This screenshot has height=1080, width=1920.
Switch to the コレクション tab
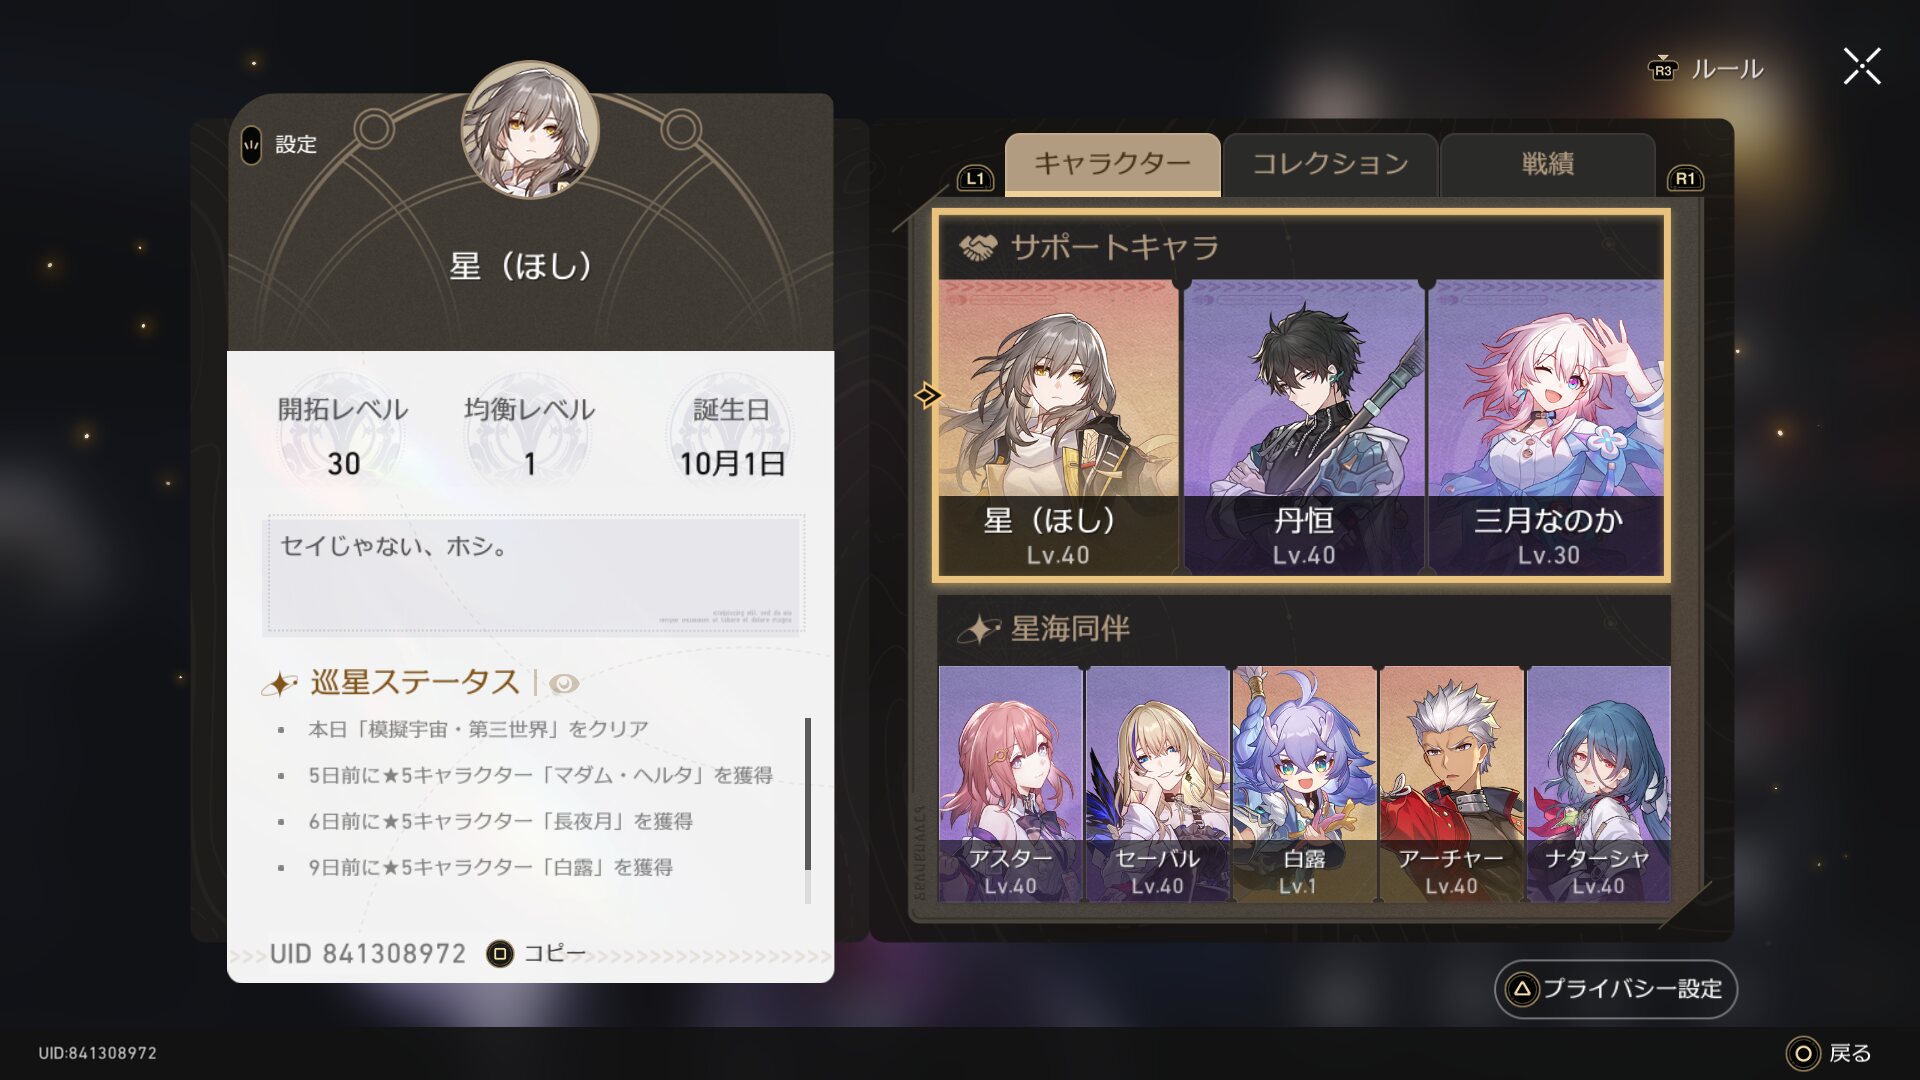(1330, 164)
